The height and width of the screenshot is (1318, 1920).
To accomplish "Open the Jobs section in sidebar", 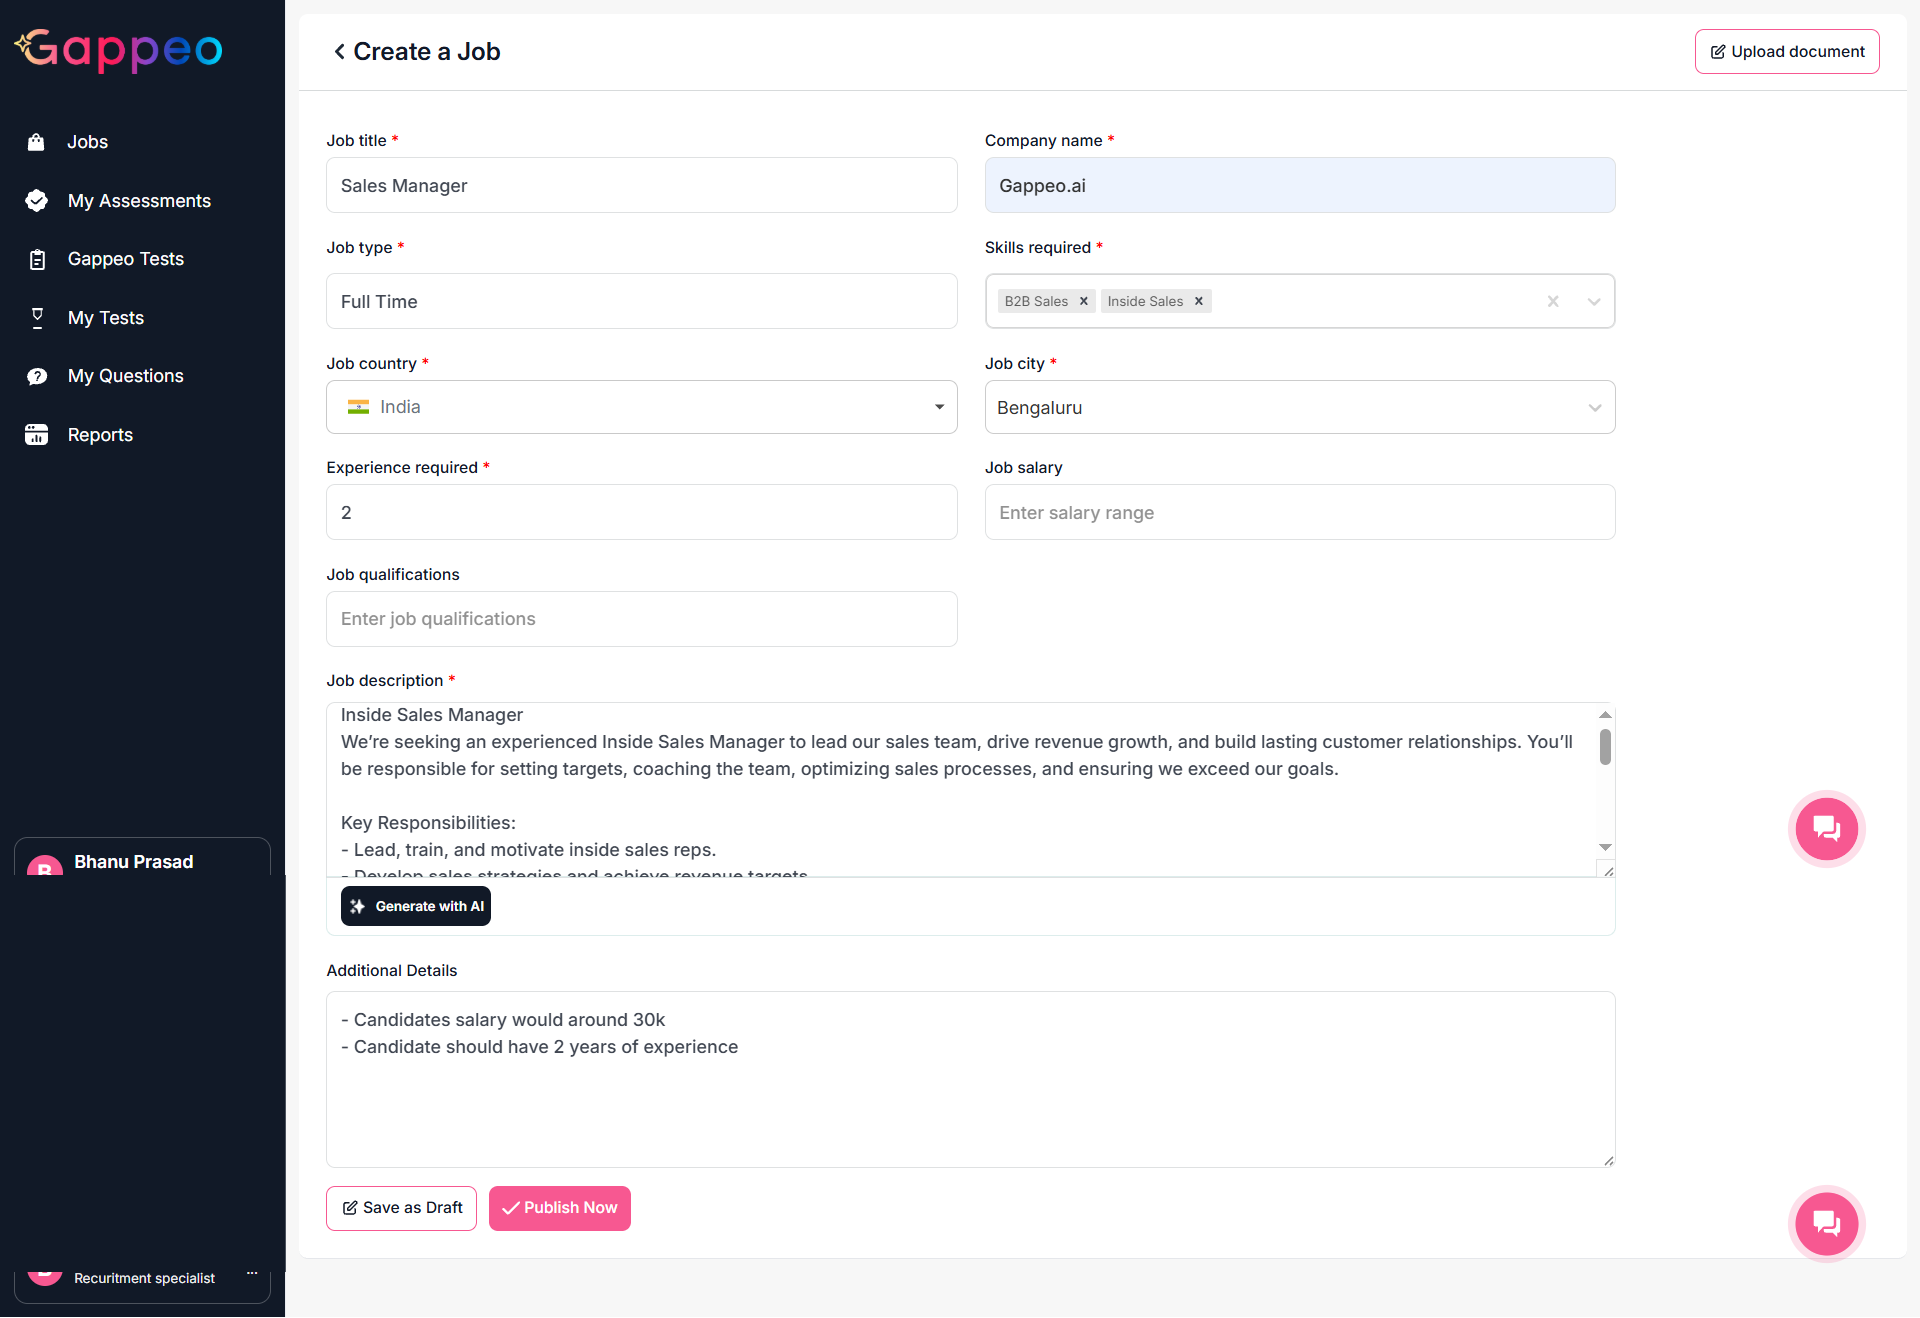I will [87, 142].
